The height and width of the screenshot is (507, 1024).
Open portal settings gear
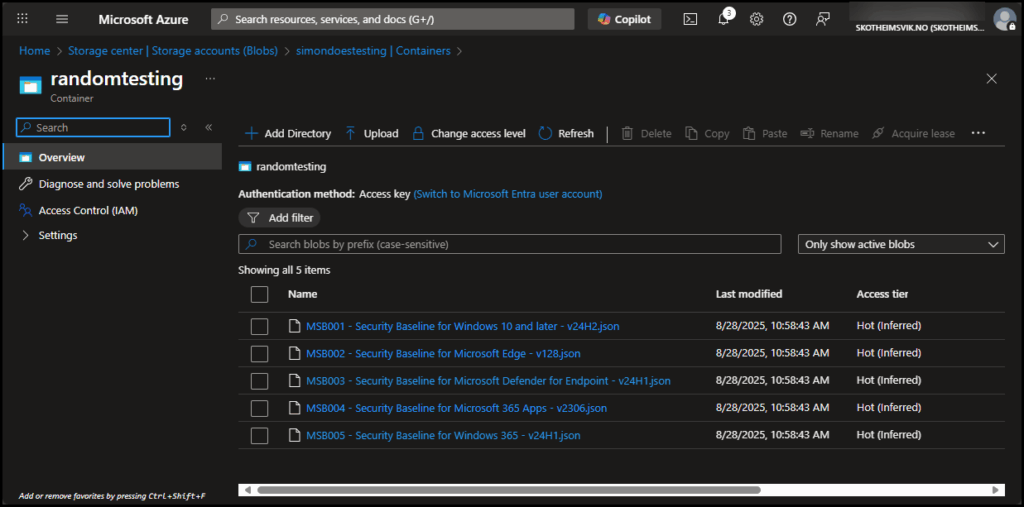tap(756, 19)
